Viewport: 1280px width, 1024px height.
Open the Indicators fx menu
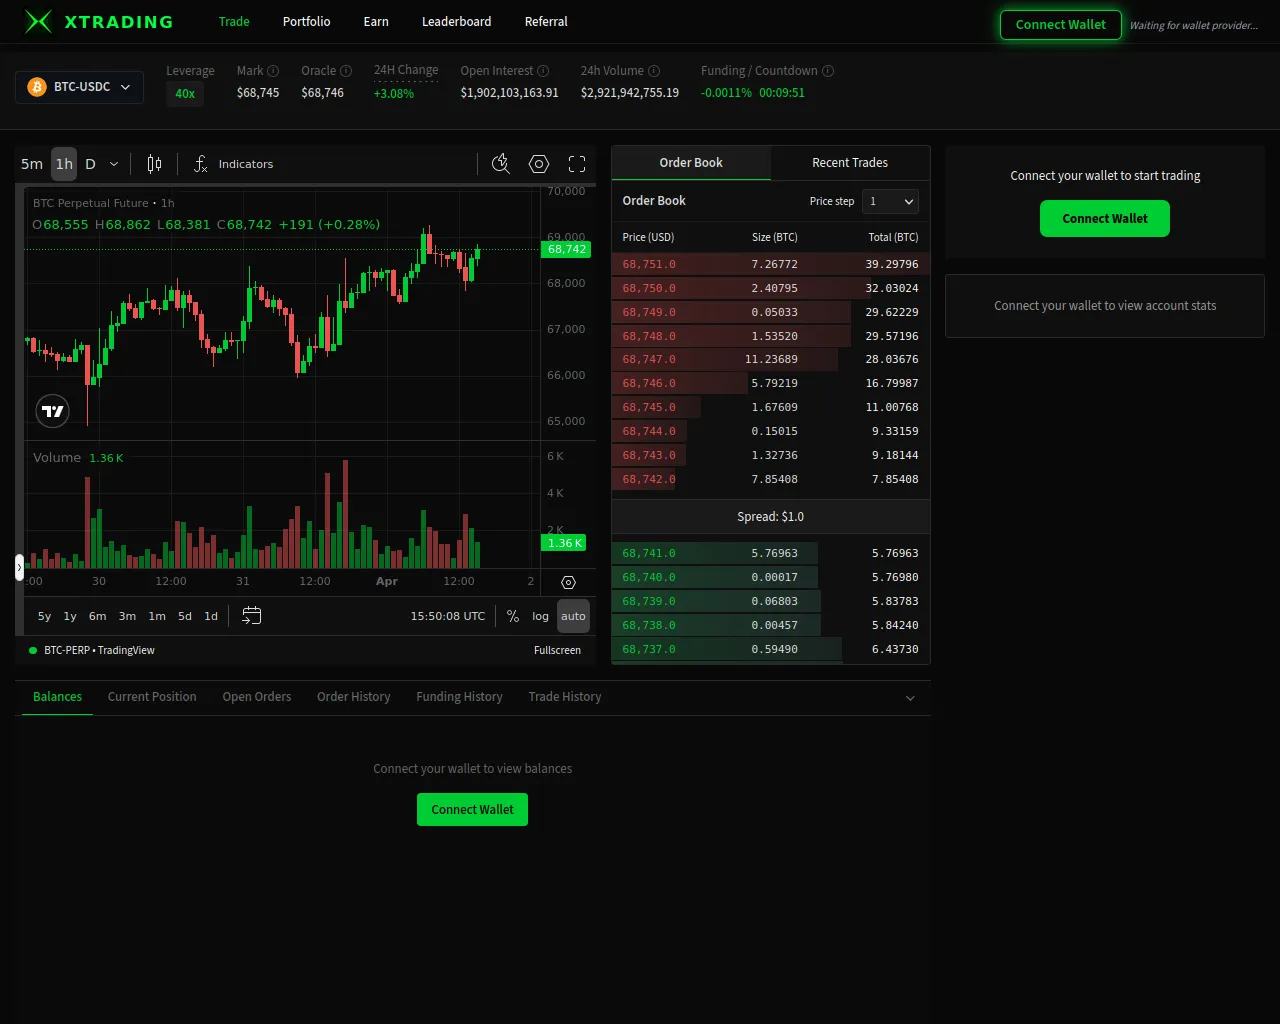point(233,164)
